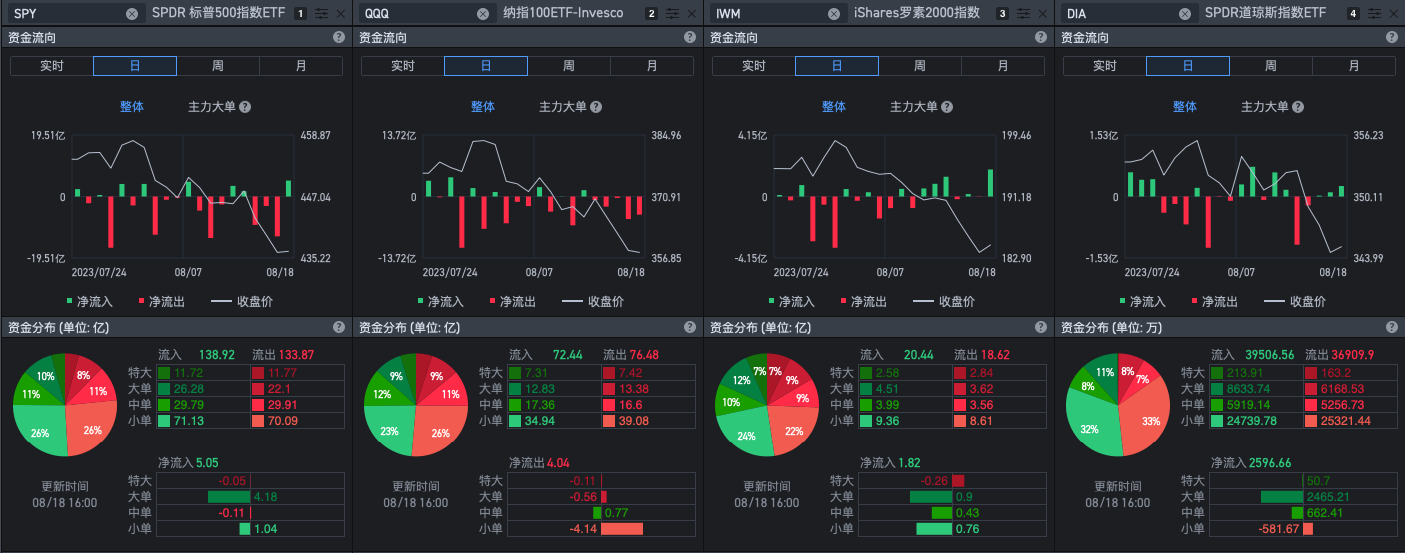This screenshot has width=1405, height=553.
Task: Switch QQQ chart to 主力大单 view
Action: (x=563, y=107)
